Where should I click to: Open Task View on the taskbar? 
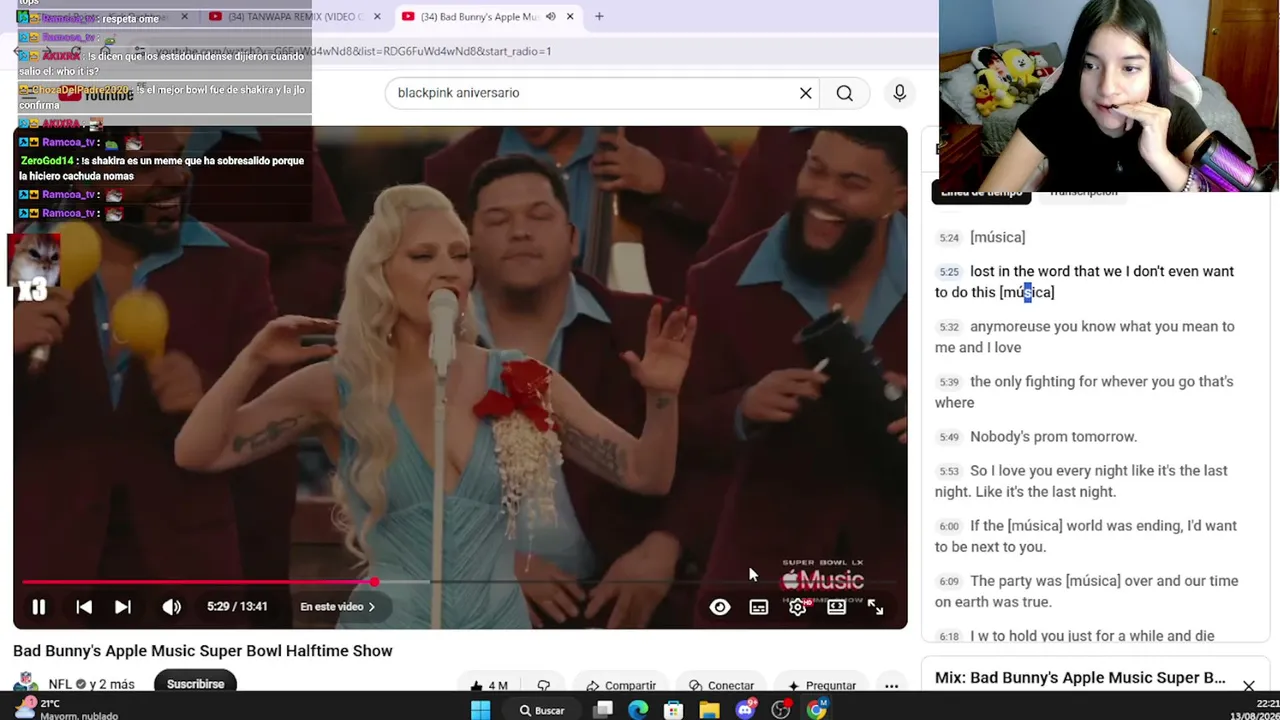[x=604, y=710]
